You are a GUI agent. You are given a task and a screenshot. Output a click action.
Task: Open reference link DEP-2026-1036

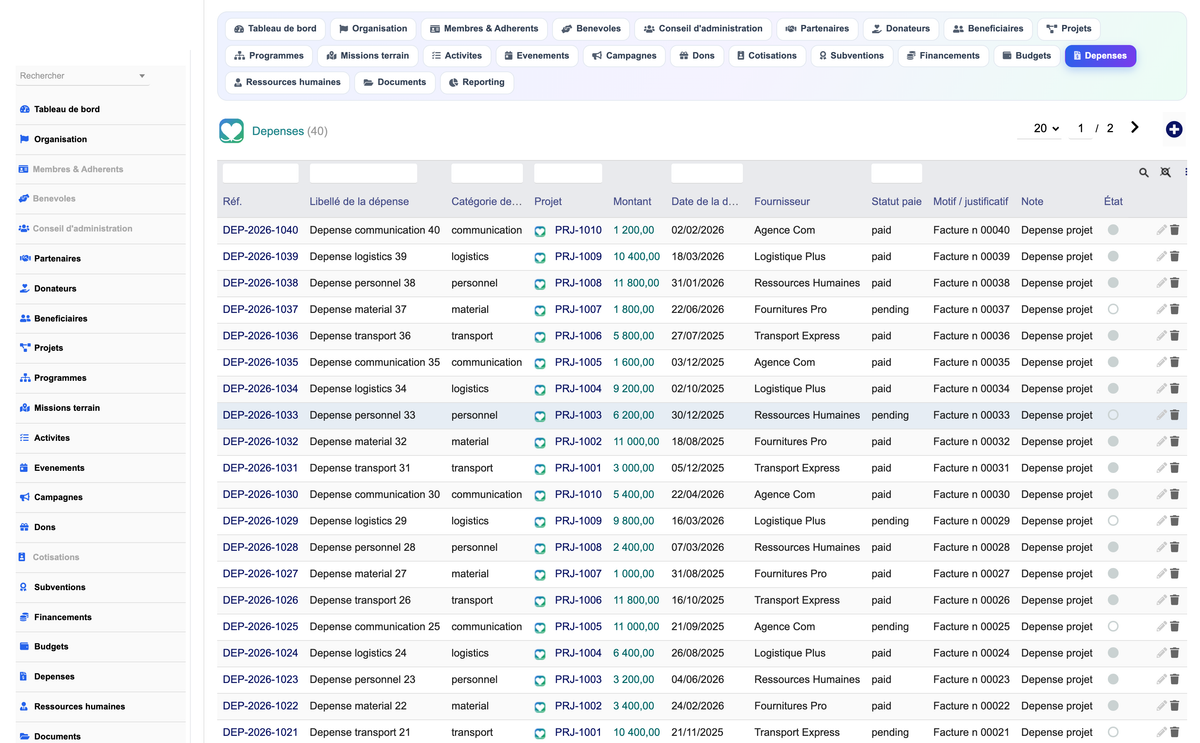tap(260, 336)
